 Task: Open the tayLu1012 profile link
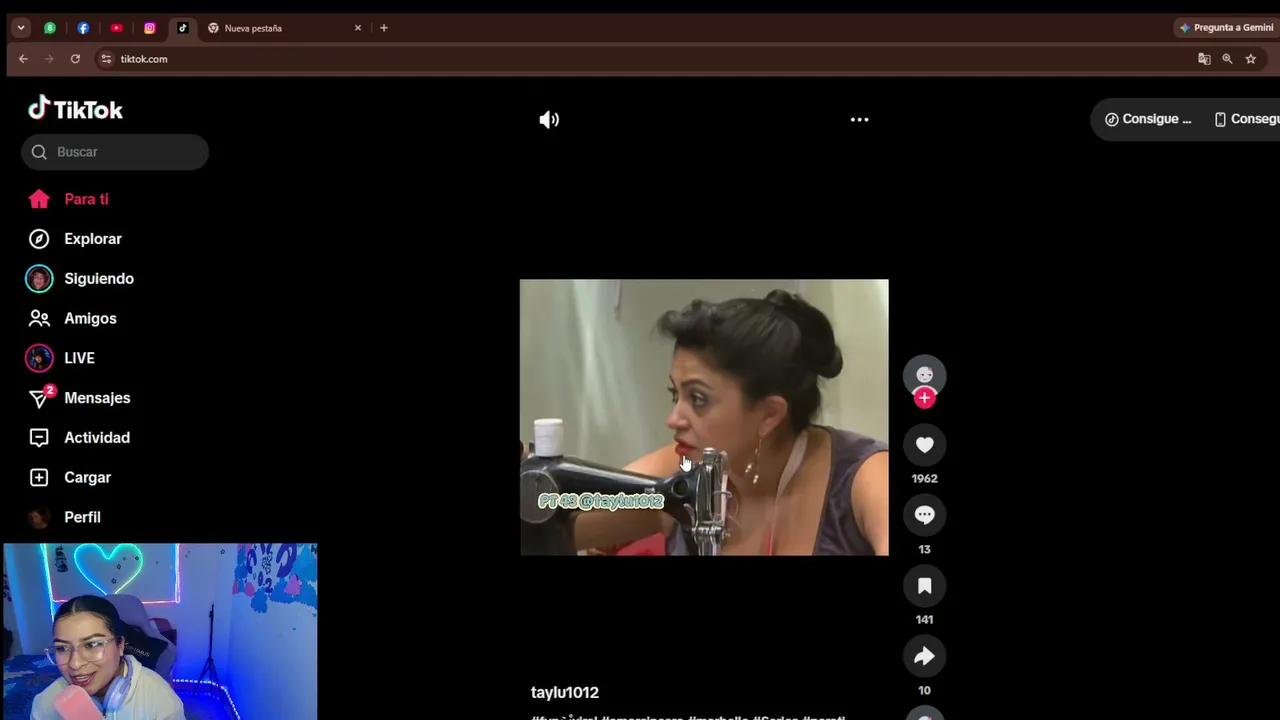[x=565, y=692]
